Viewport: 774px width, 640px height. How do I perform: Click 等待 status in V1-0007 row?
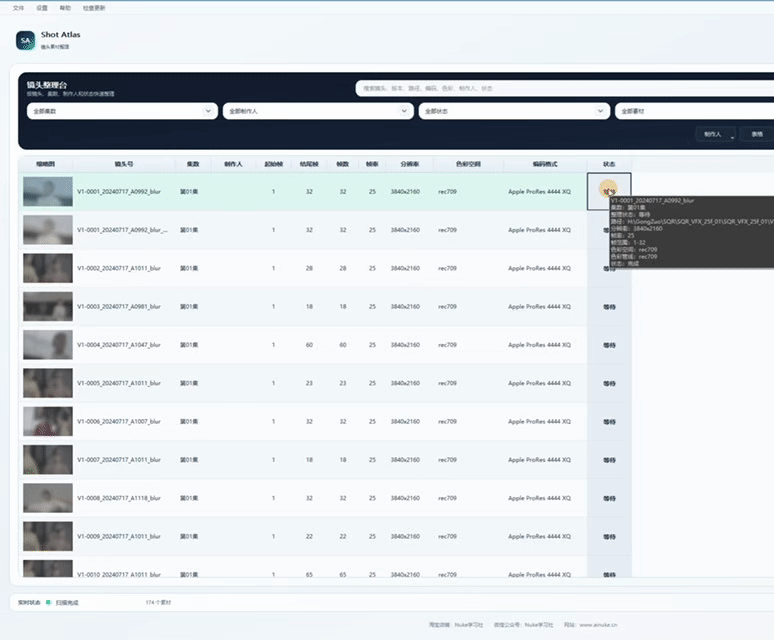pos(610,460)
